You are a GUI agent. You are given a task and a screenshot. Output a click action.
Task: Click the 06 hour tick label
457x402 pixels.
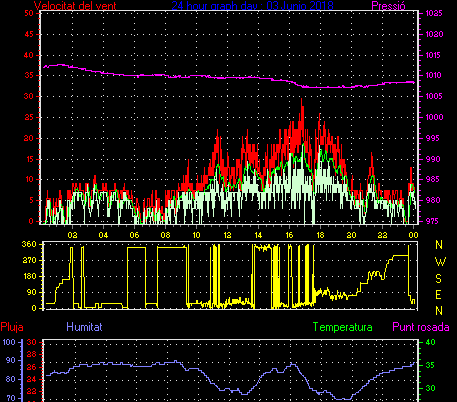pos(134,235)
